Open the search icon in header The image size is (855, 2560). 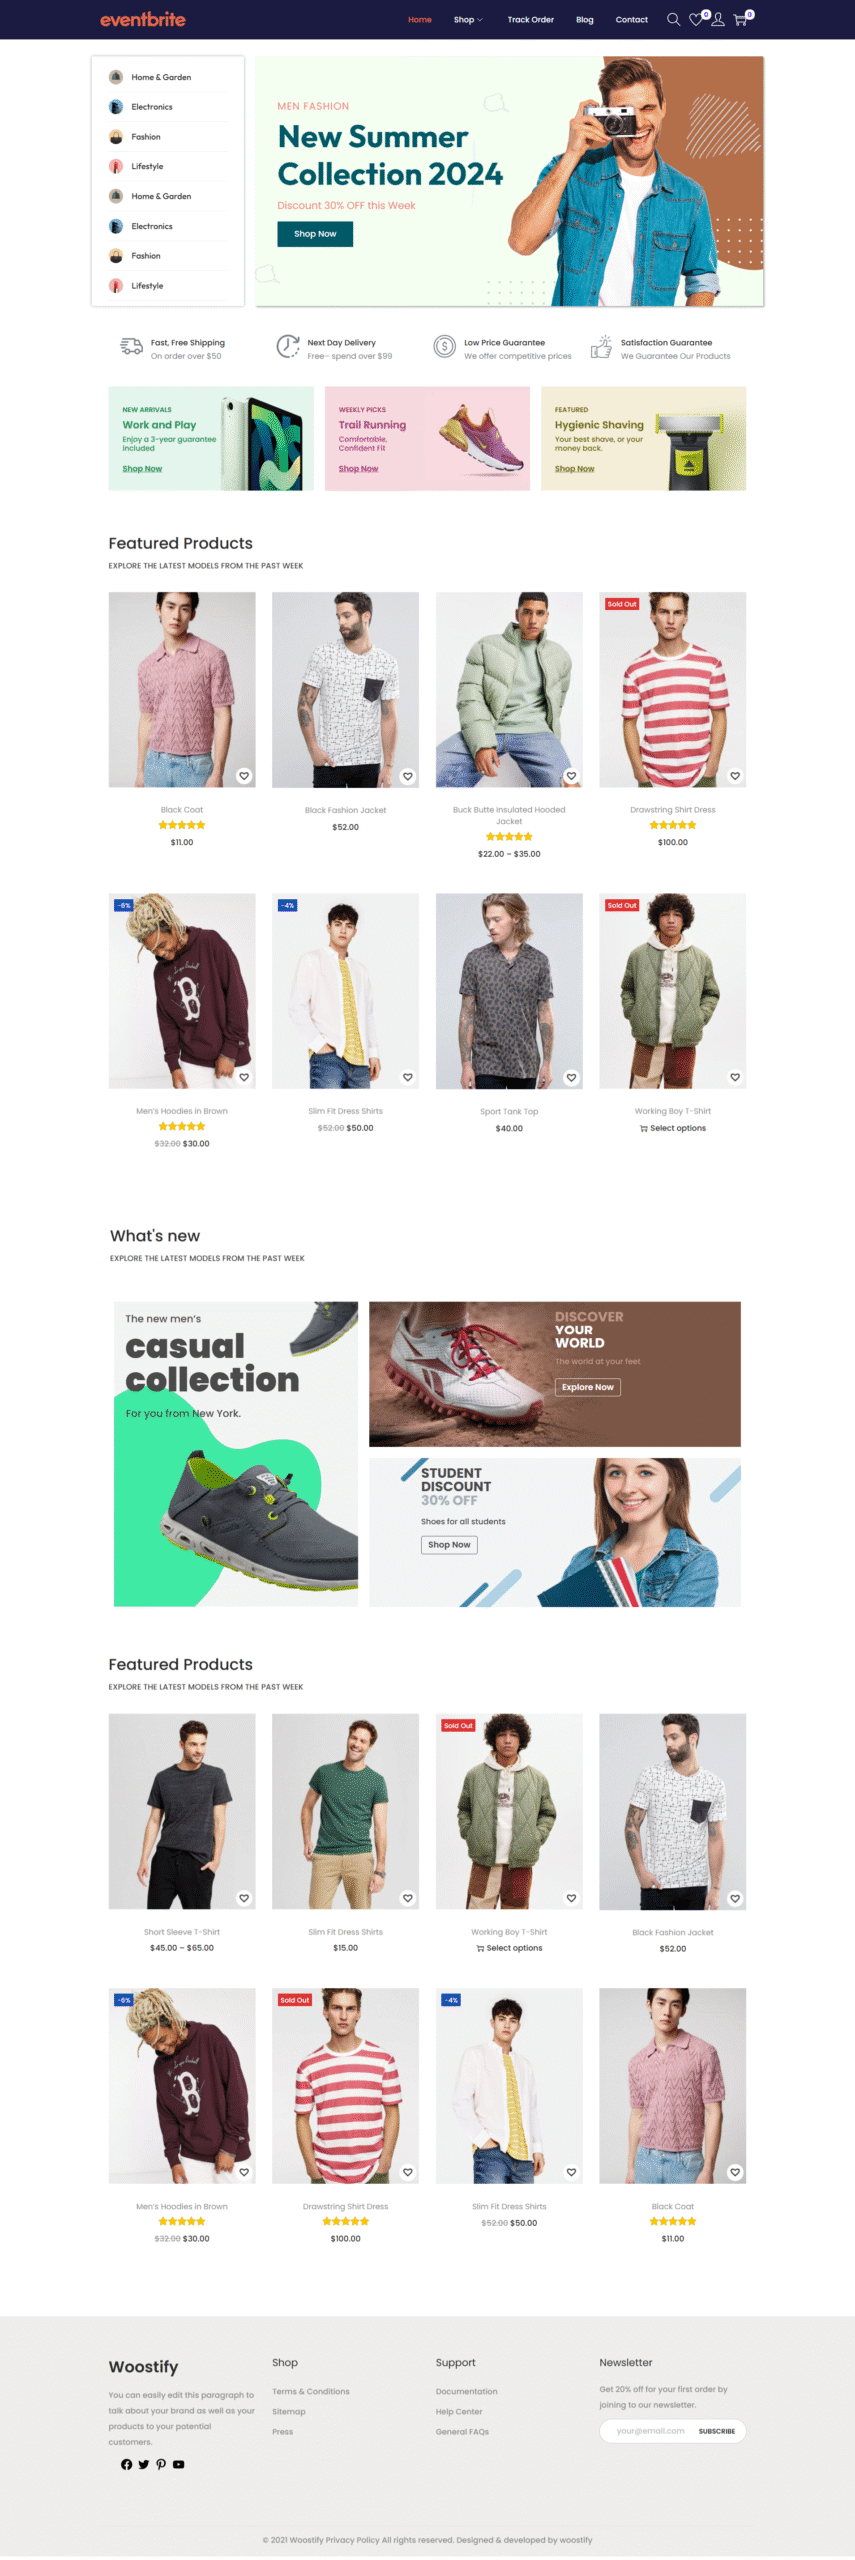673,19
